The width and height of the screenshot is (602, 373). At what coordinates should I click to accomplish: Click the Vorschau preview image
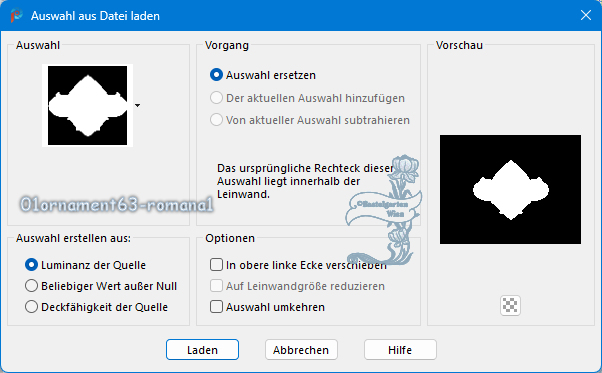[510, 189]
